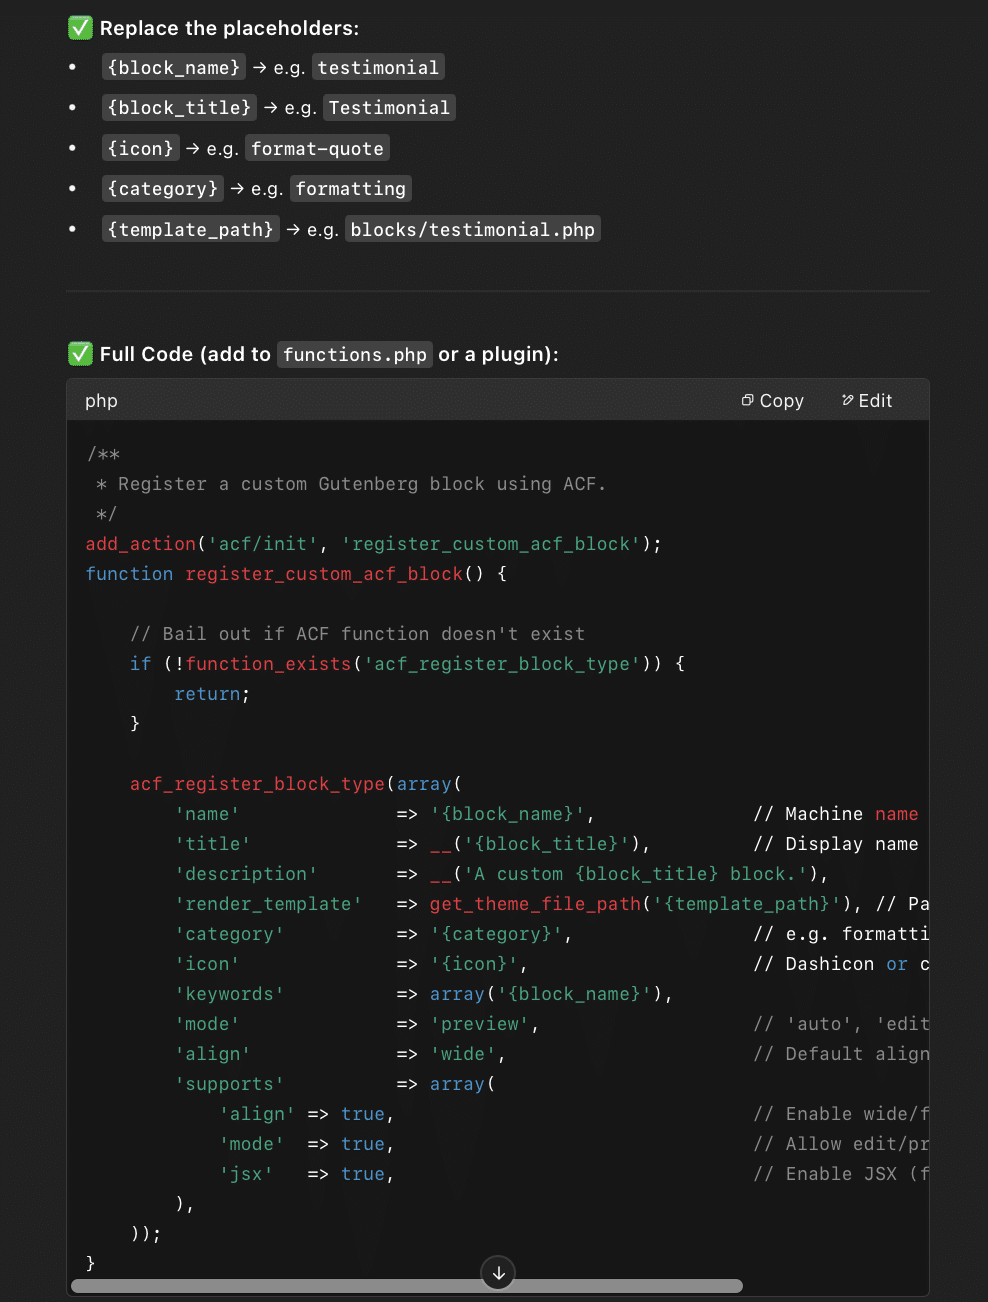Click the 'keywords' key in code

click(230, 994)
